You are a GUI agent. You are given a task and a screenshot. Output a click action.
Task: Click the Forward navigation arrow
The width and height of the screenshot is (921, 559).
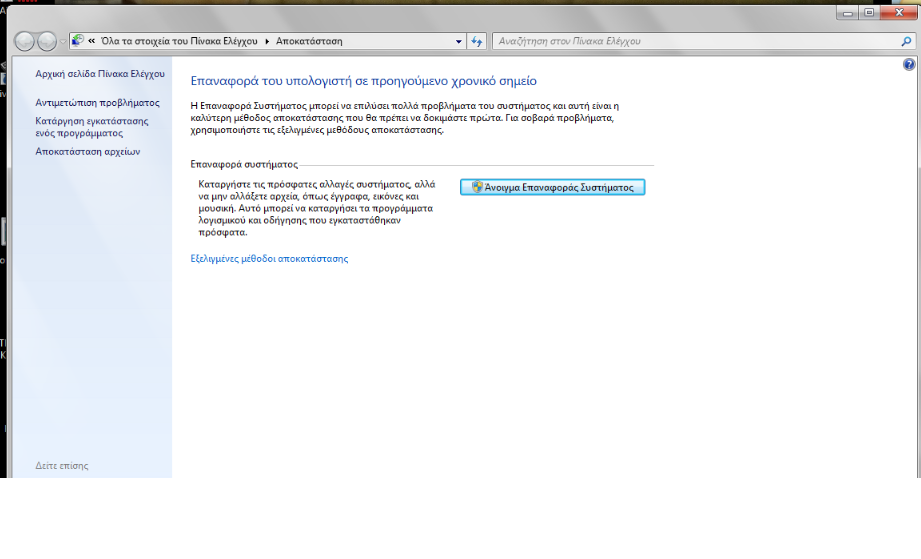click(x=46, y=41)
